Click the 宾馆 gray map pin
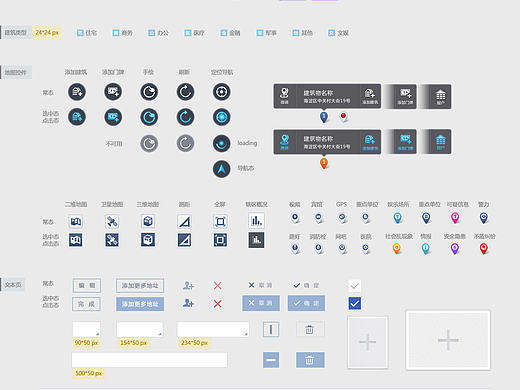520x390 pixels. [x=318, y=218]
